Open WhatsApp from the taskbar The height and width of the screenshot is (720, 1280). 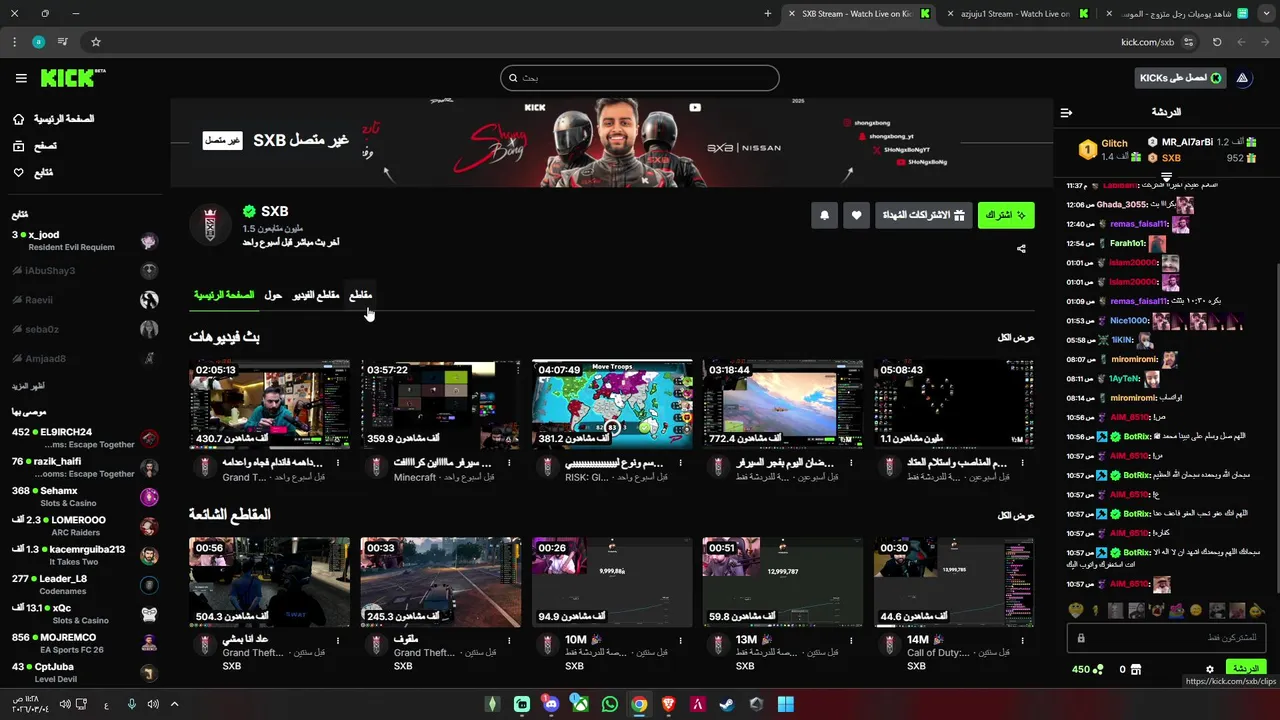(610, 705)
